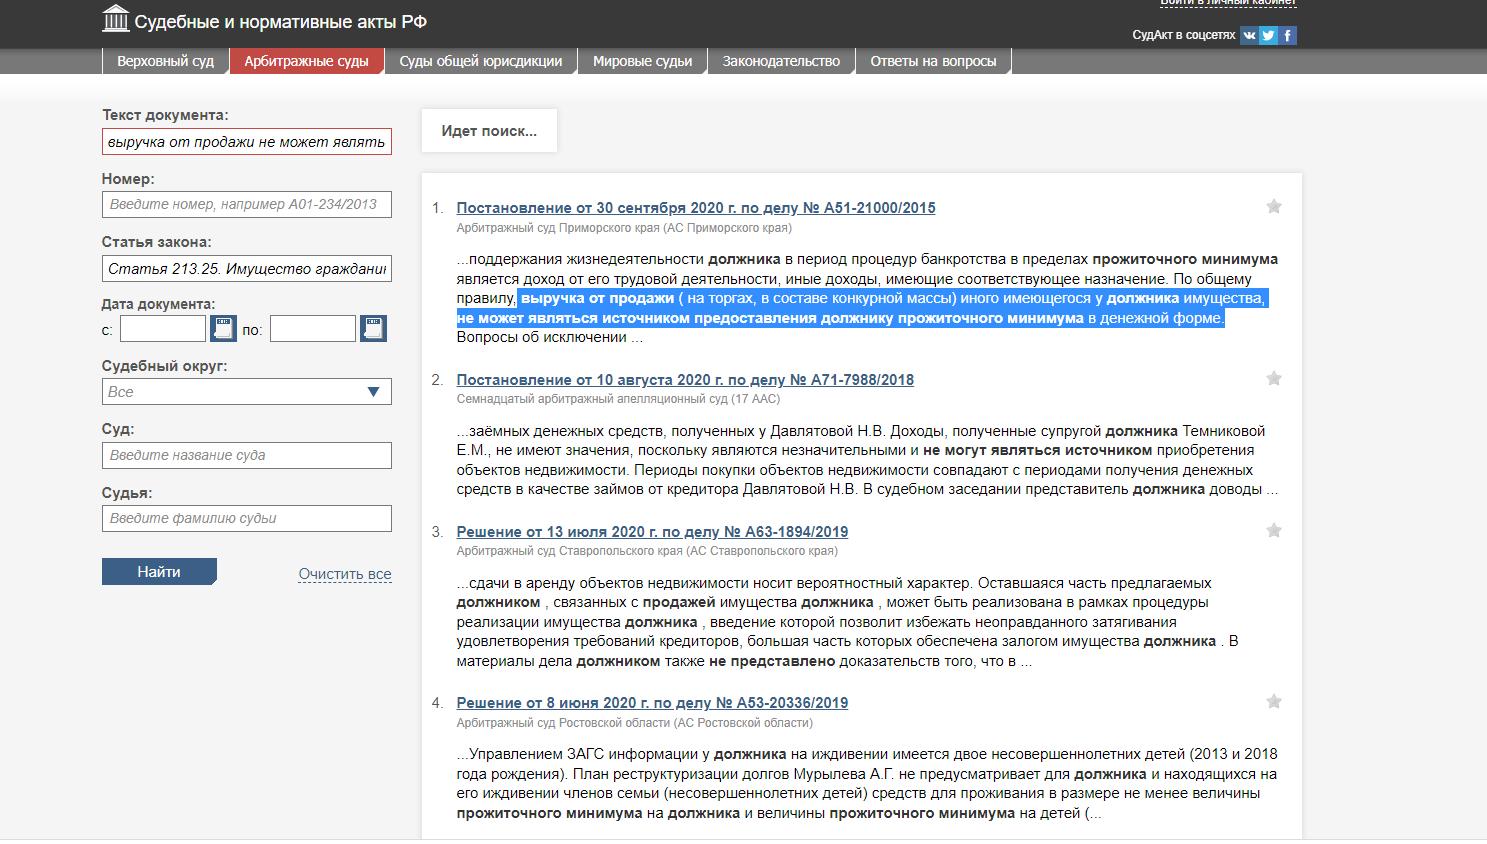Add case А53-20336/2019 to favorites
Viewport: 1487px width, 844px height.
click(x=1273, y=701)
